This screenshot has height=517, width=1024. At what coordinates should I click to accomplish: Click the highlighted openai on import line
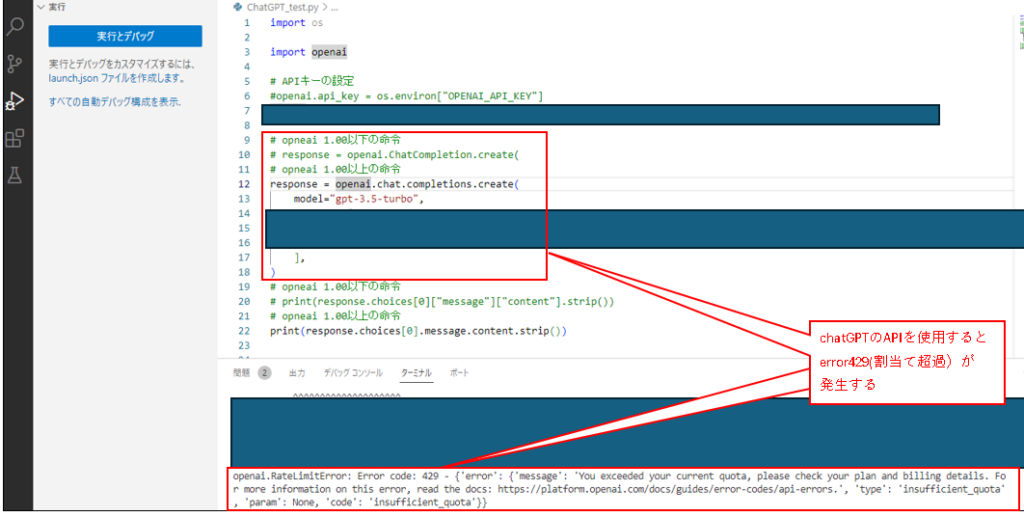tap(329, 52)
